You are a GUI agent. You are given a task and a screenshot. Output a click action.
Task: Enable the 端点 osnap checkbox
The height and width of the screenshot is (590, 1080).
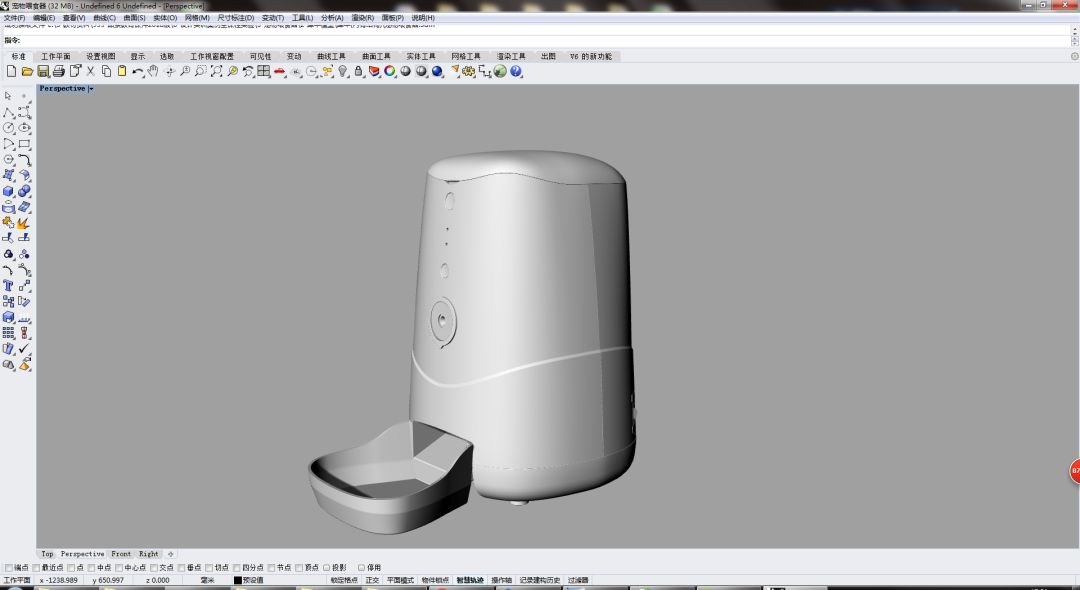tap(8, 568)
